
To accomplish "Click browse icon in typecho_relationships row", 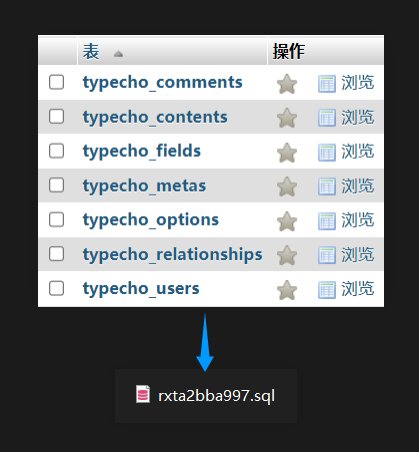I will point(327,255).
